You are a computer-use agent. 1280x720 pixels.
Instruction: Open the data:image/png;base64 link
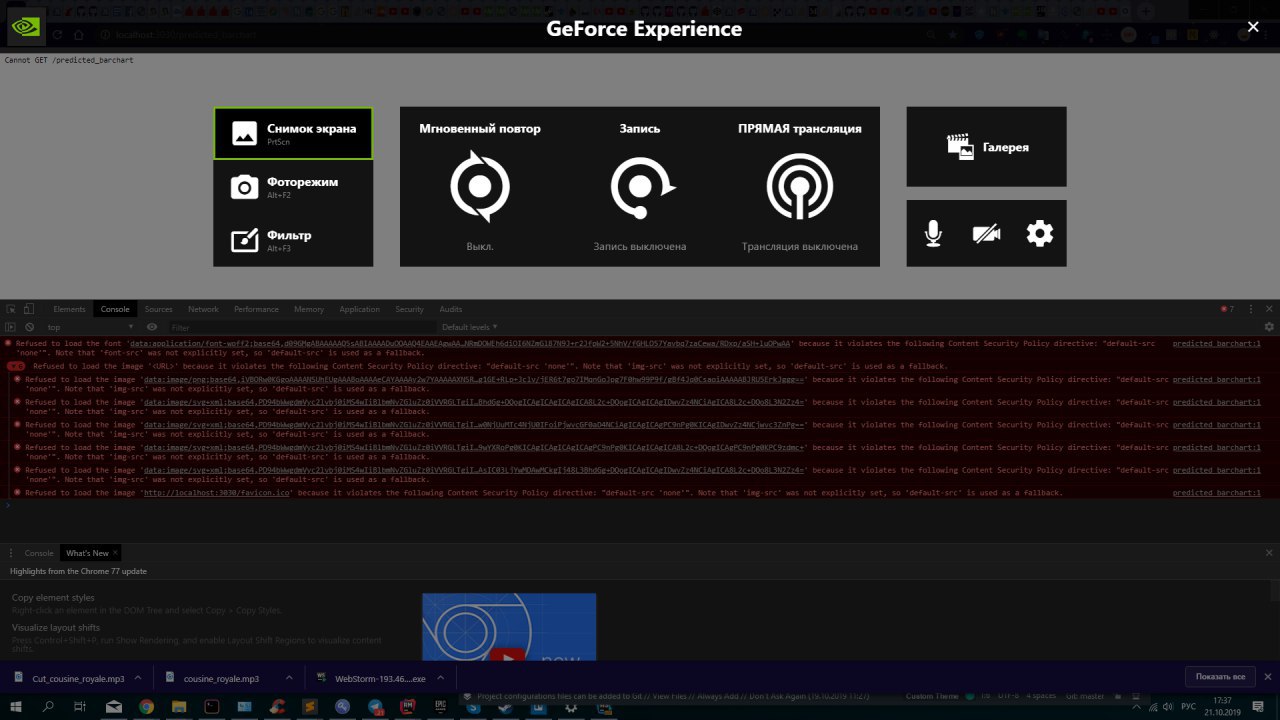point(474,380)
